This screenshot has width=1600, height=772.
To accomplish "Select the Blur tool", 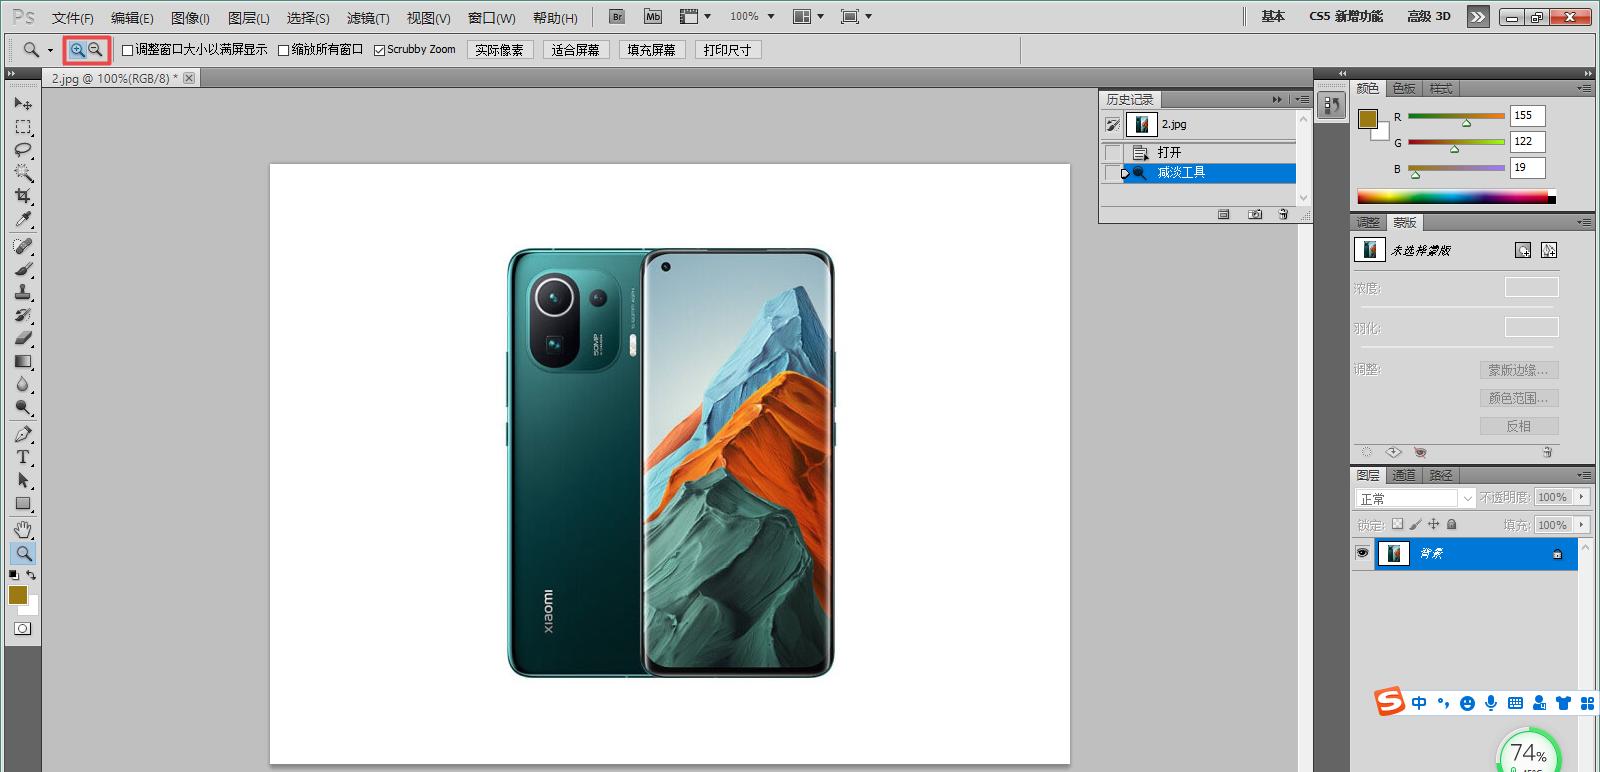I will coord(23,384).
